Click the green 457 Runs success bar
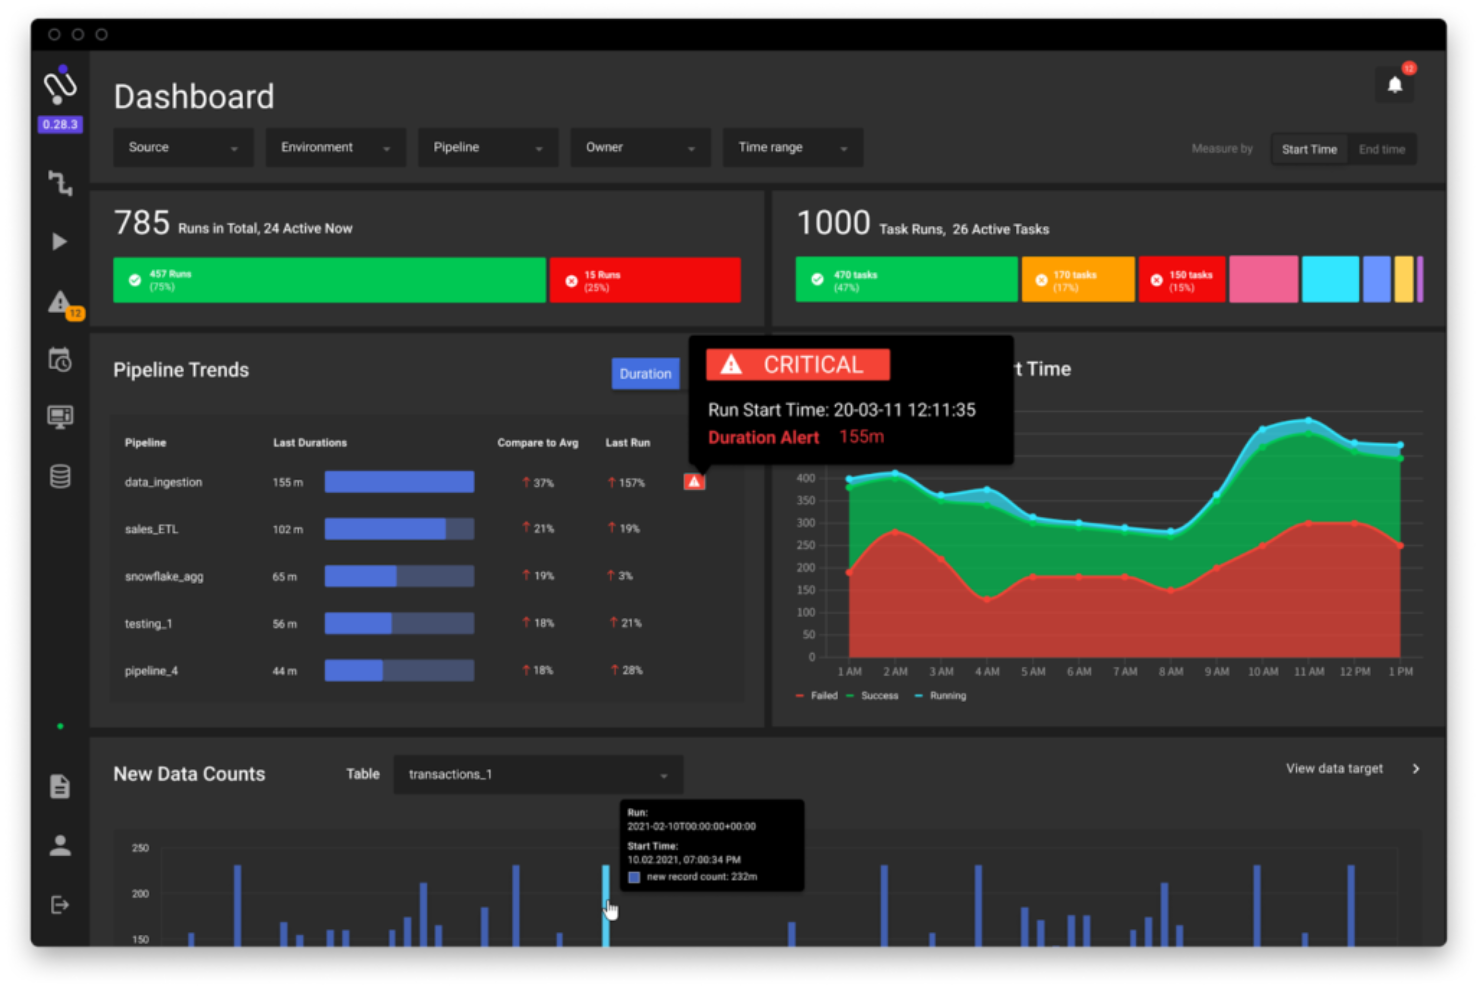 329,280
